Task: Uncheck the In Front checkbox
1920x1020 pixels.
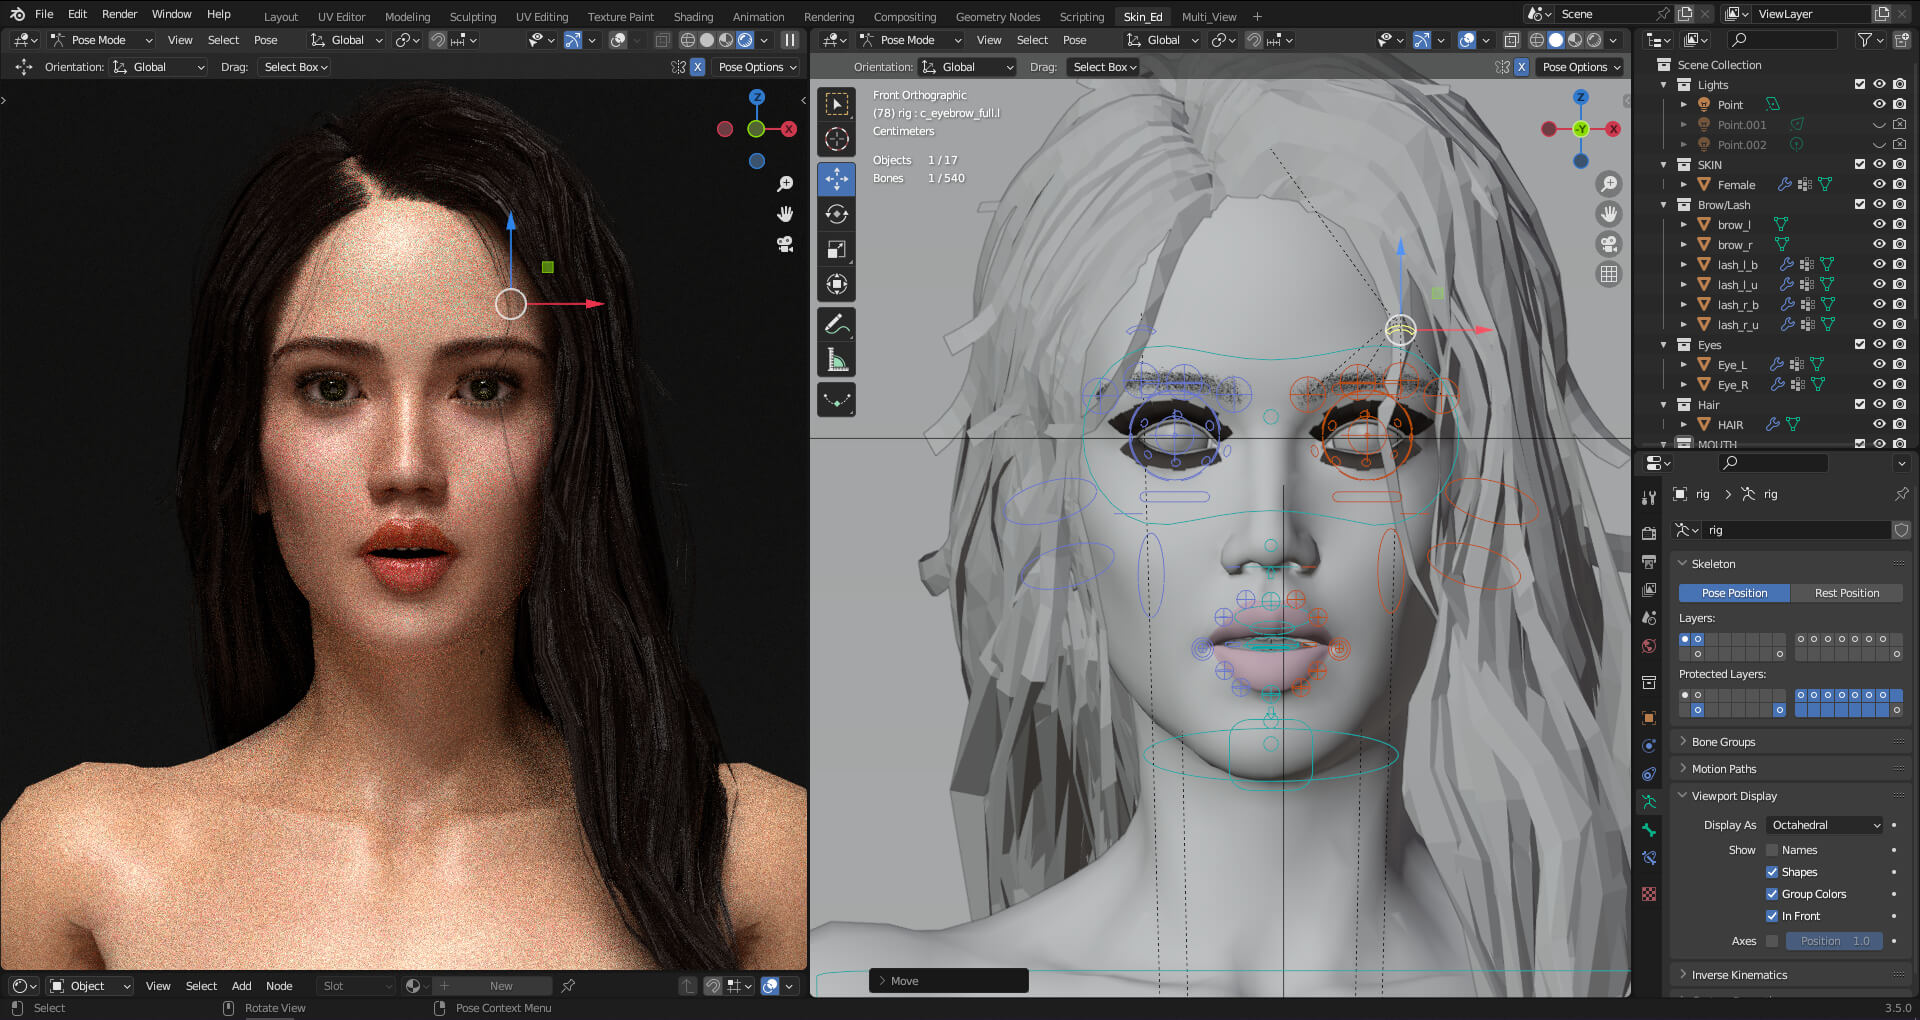Action: 1772,917
